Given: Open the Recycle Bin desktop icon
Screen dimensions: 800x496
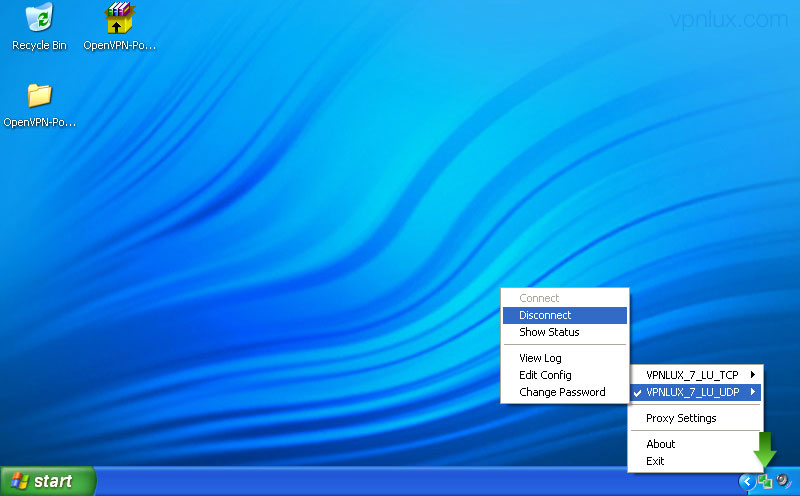Looking at the screenshot, I should (x=39, y=27).
